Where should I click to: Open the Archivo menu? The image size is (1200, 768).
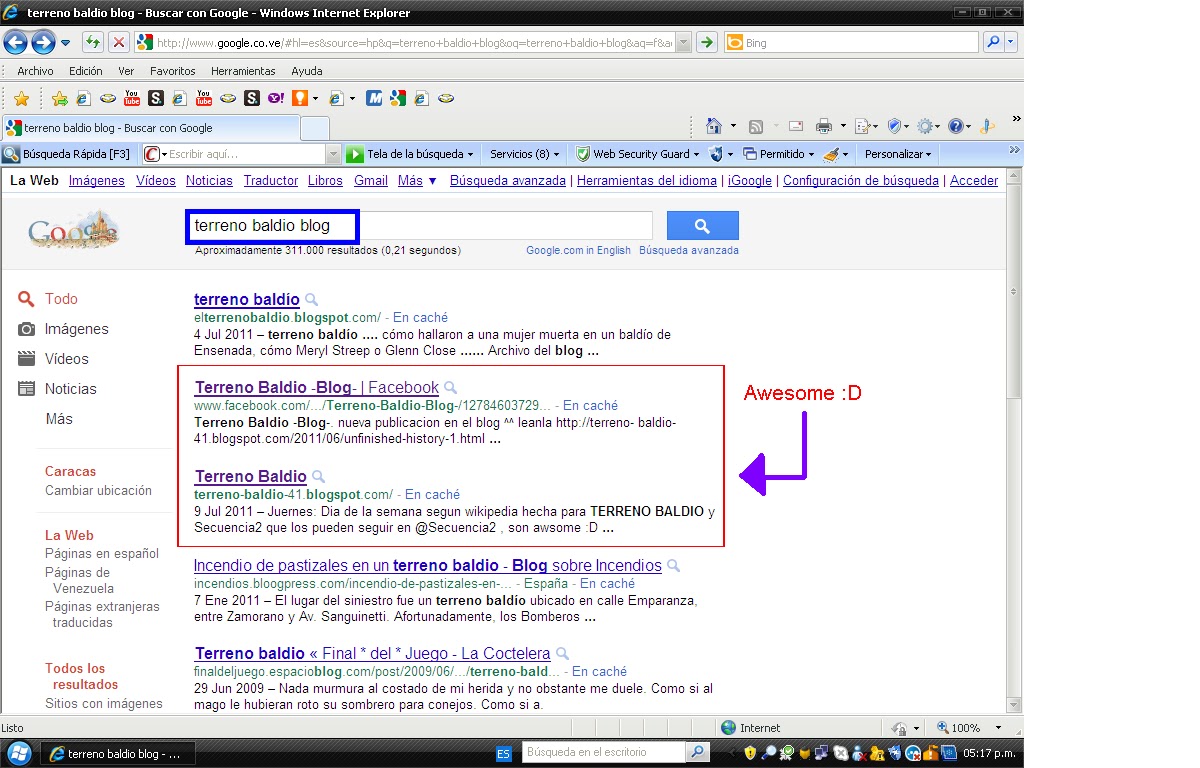35,71
